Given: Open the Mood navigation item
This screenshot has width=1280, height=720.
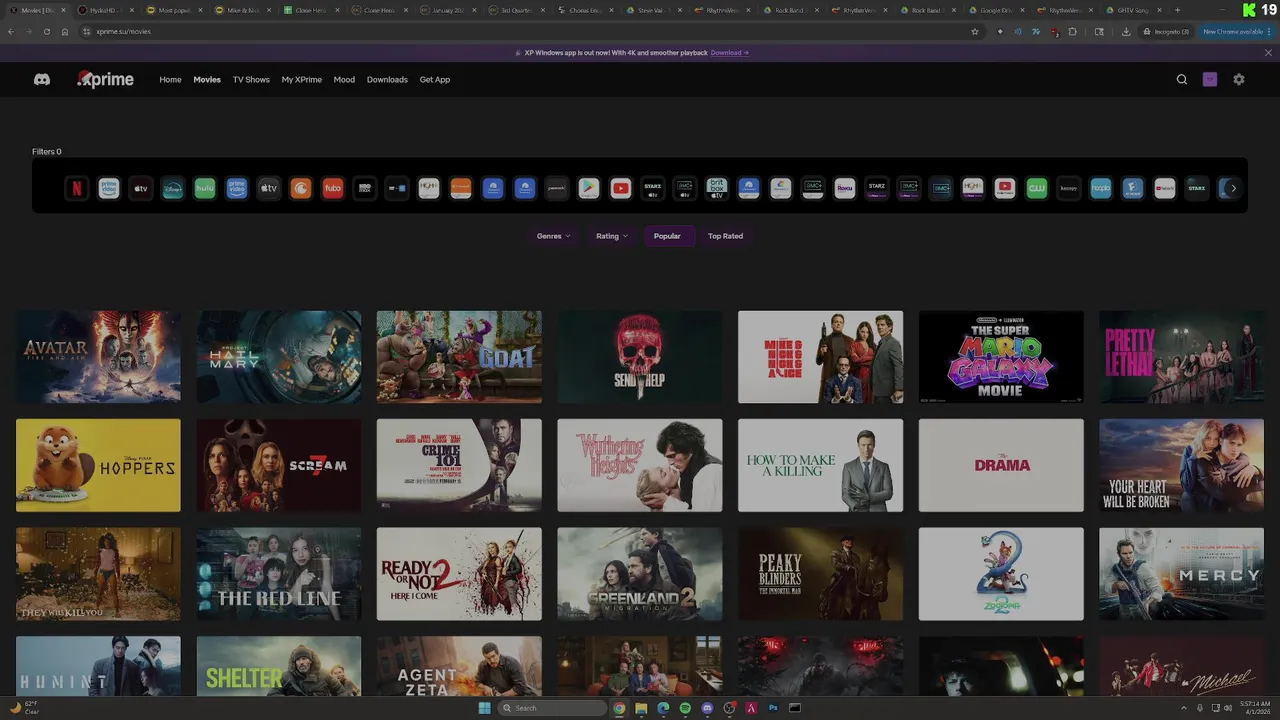Looking at the screenshot, I should [x=344, y=79].
